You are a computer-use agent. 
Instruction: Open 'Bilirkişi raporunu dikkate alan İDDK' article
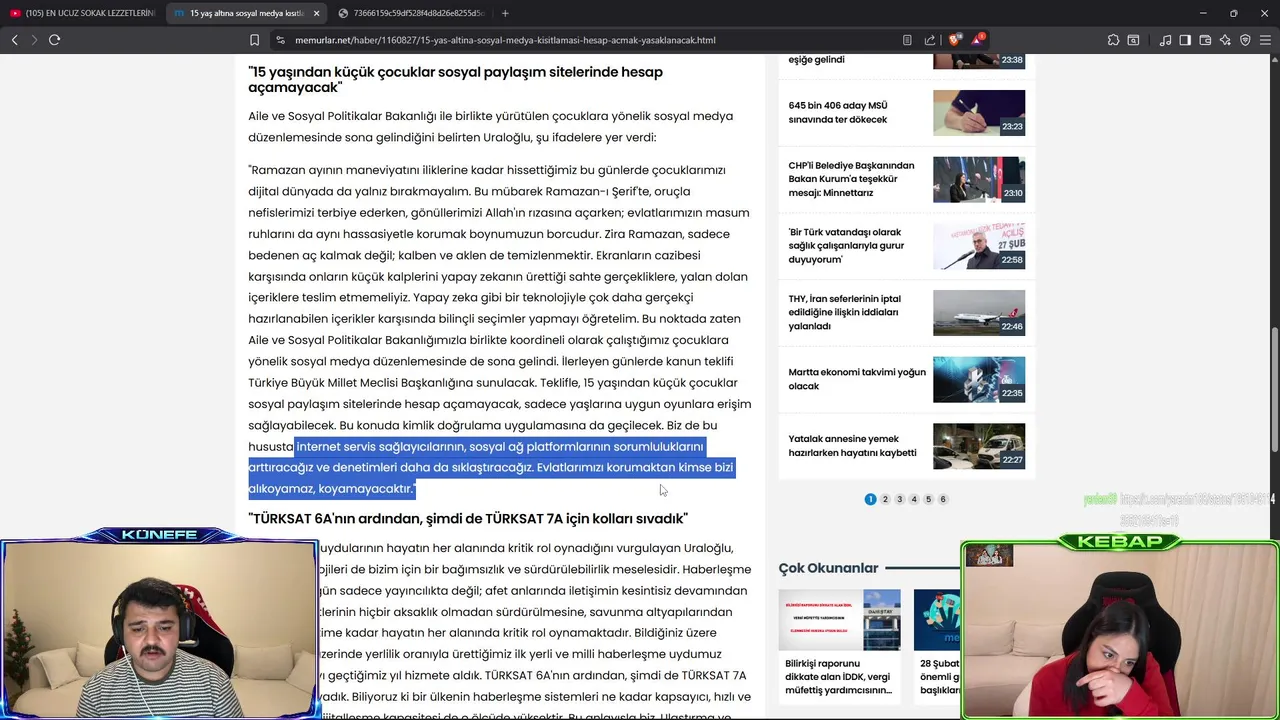[x=839, y=677]
